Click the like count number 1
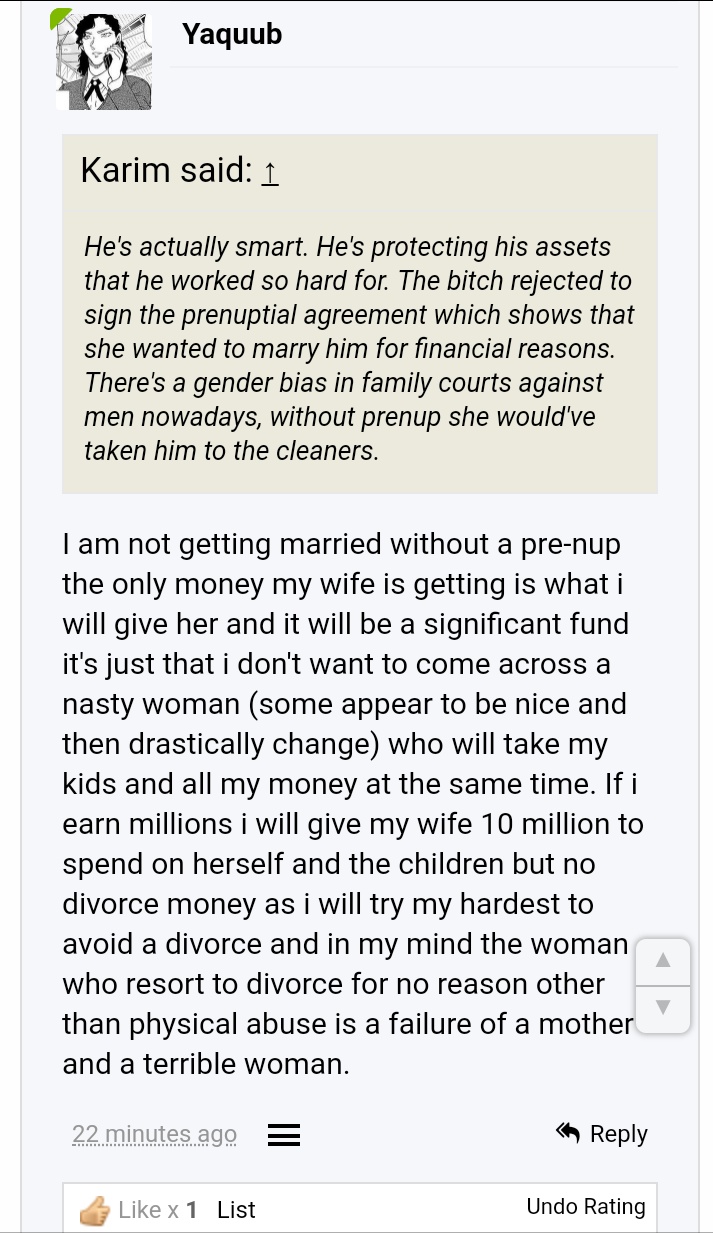The width and height of the screenshot is (713, 1233). (x=191, y=1210)
